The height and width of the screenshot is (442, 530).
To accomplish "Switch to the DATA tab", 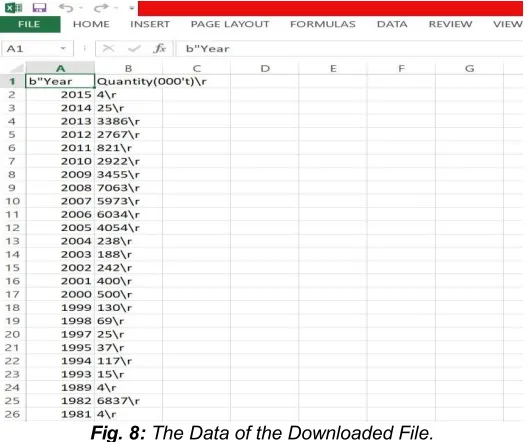I will [x=392, y=24].
